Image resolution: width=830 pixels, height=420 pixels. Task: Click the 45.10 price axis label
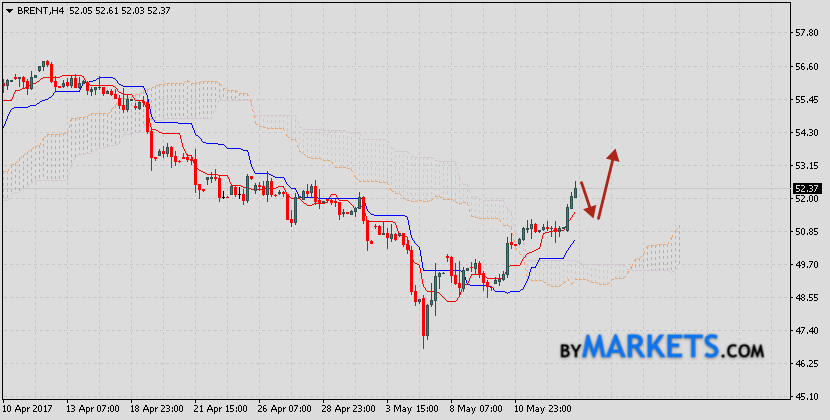click(806, 397)
